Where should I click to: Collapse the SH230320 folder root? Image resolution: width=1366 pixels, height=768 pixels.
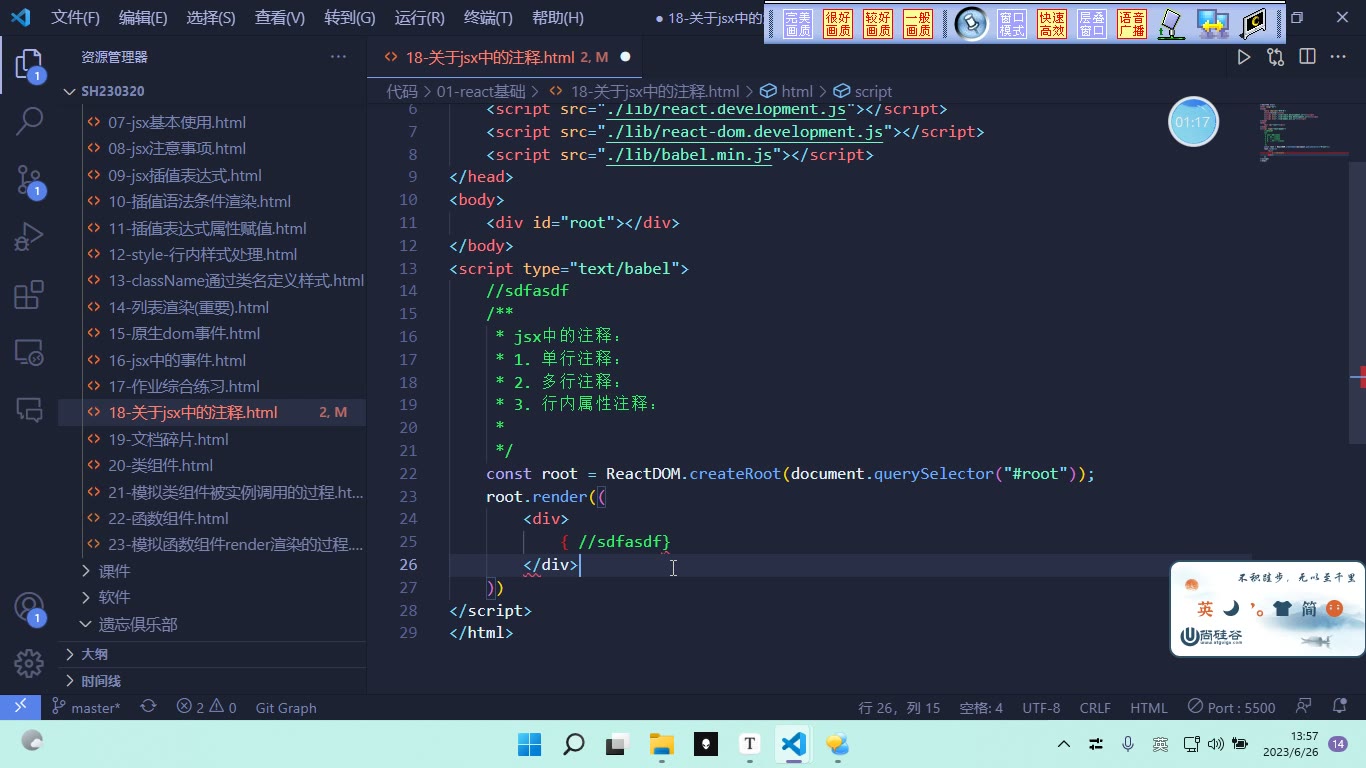(212, 91)
